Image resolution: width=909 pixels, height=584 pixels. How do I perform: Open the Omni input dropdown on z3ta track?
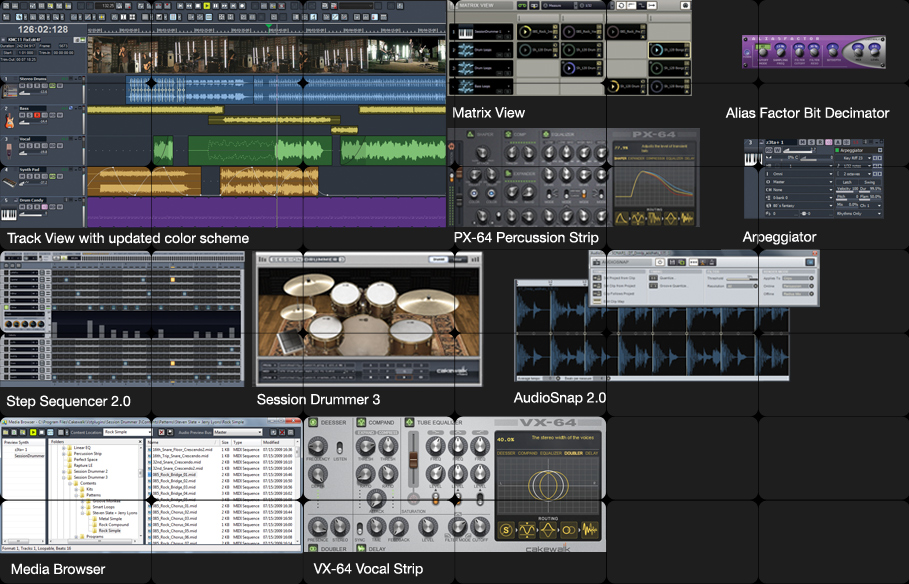pyautogui.click(x=799, y=173)
